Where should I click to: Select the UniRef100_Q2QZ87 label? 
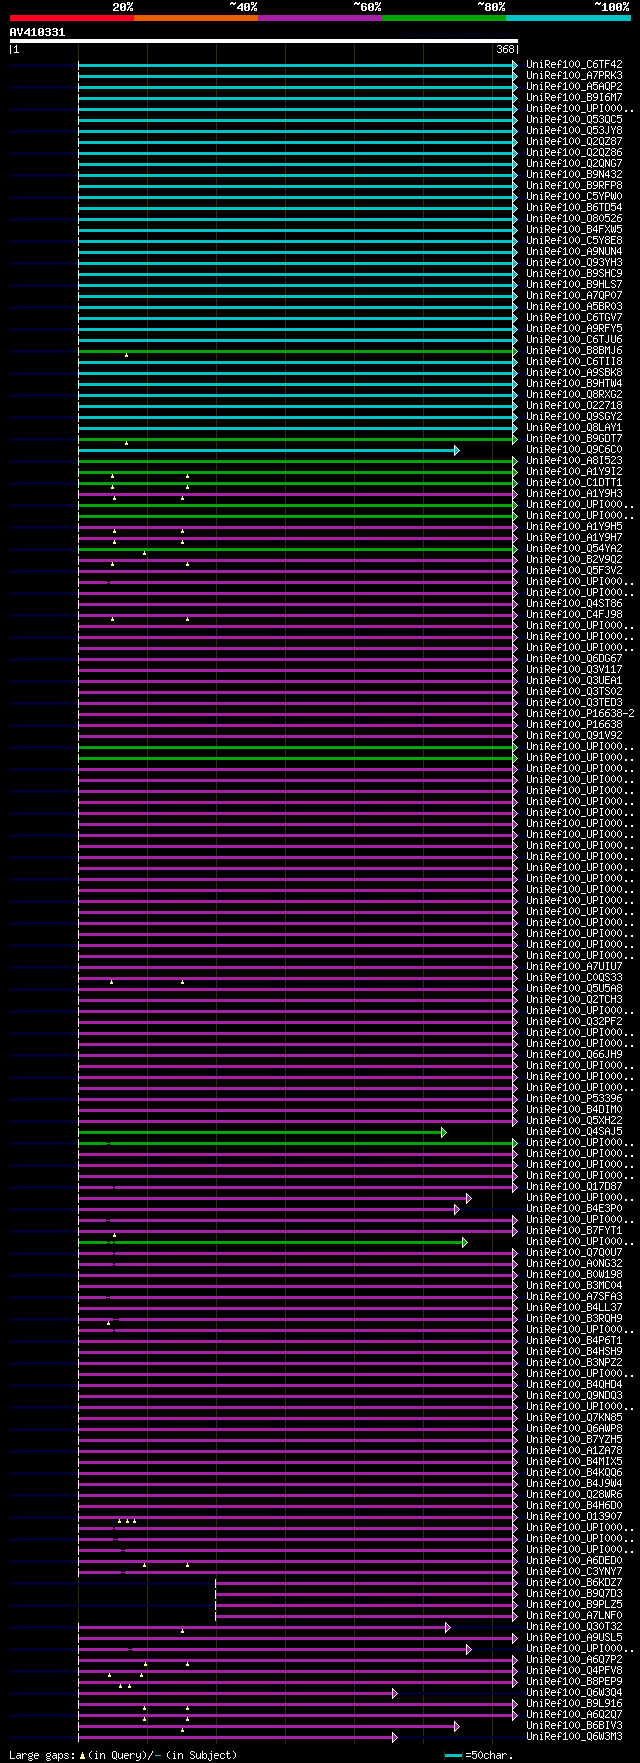574,142
